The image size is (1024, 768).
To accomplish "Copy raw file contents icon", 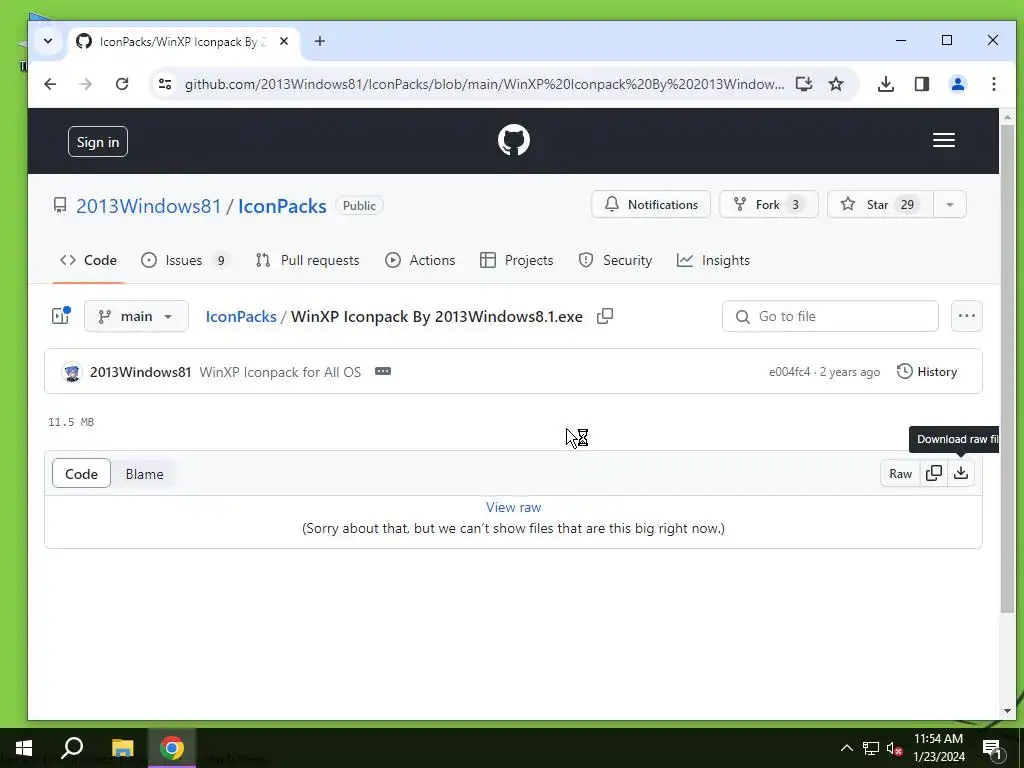I will click(x=934, y=473).
